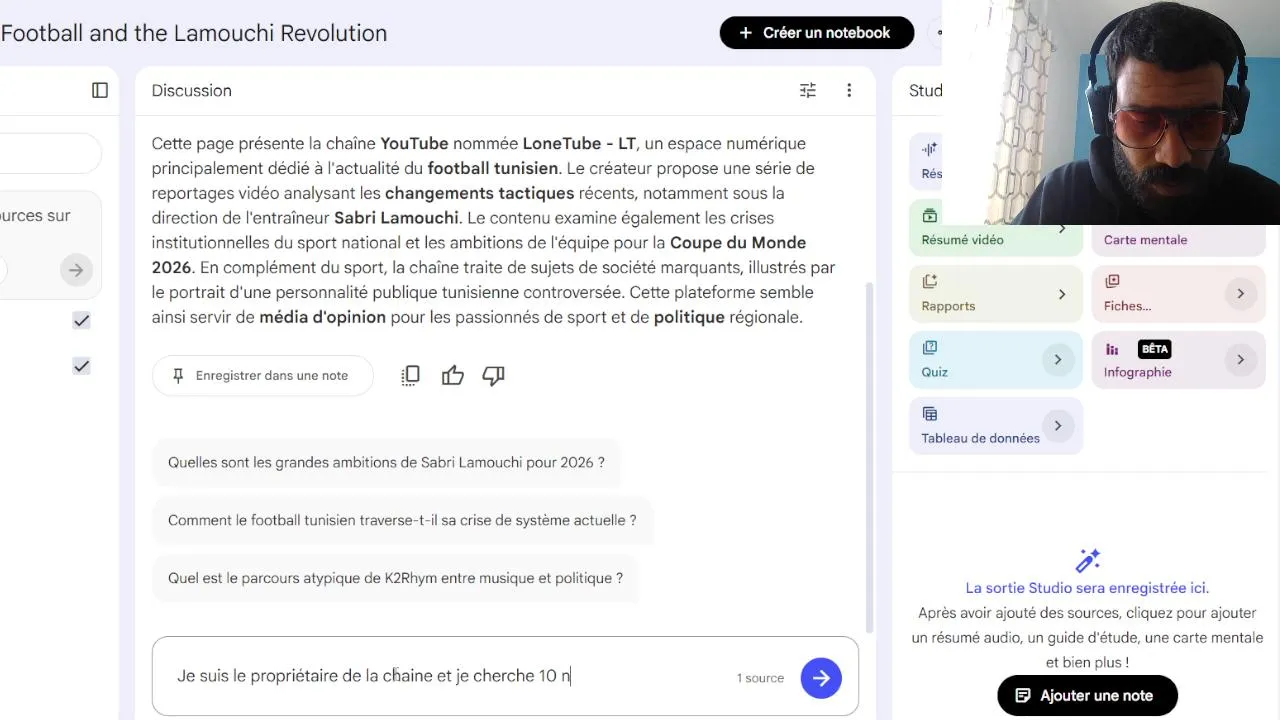Click Ajouter une note button

tap(1087, 696)
